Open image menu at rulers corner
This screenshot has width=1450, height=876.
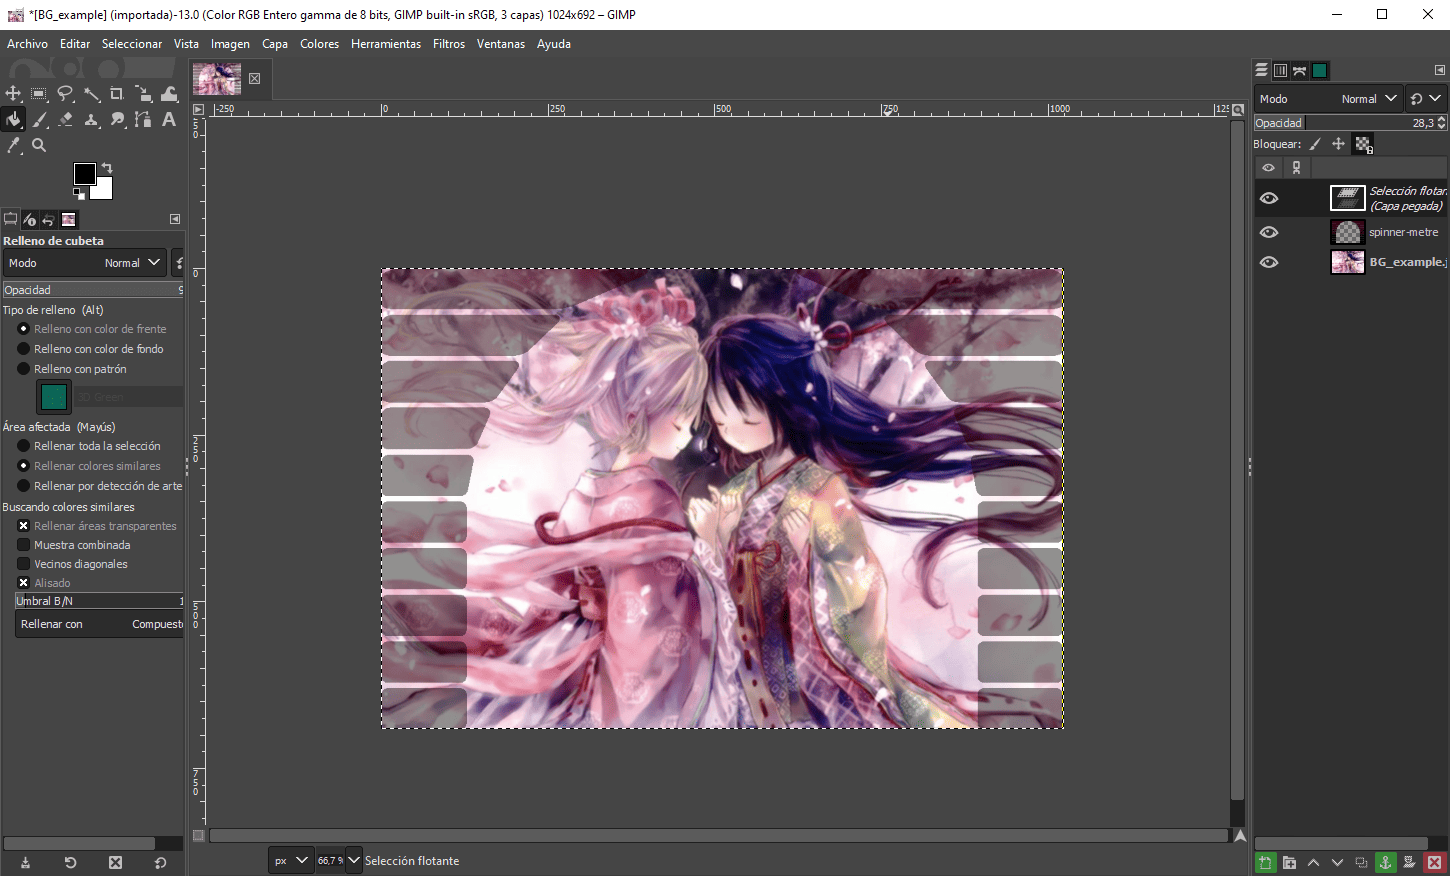point(198,109)
